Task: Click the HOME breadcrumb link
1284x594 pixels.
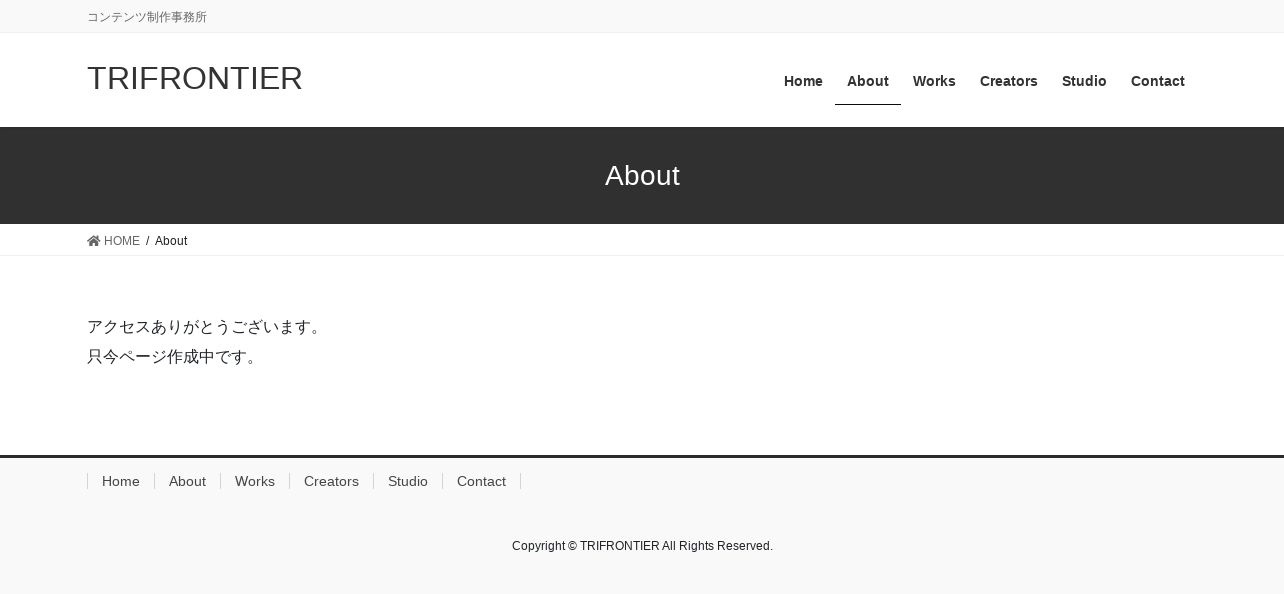Action: click(122, 241)
